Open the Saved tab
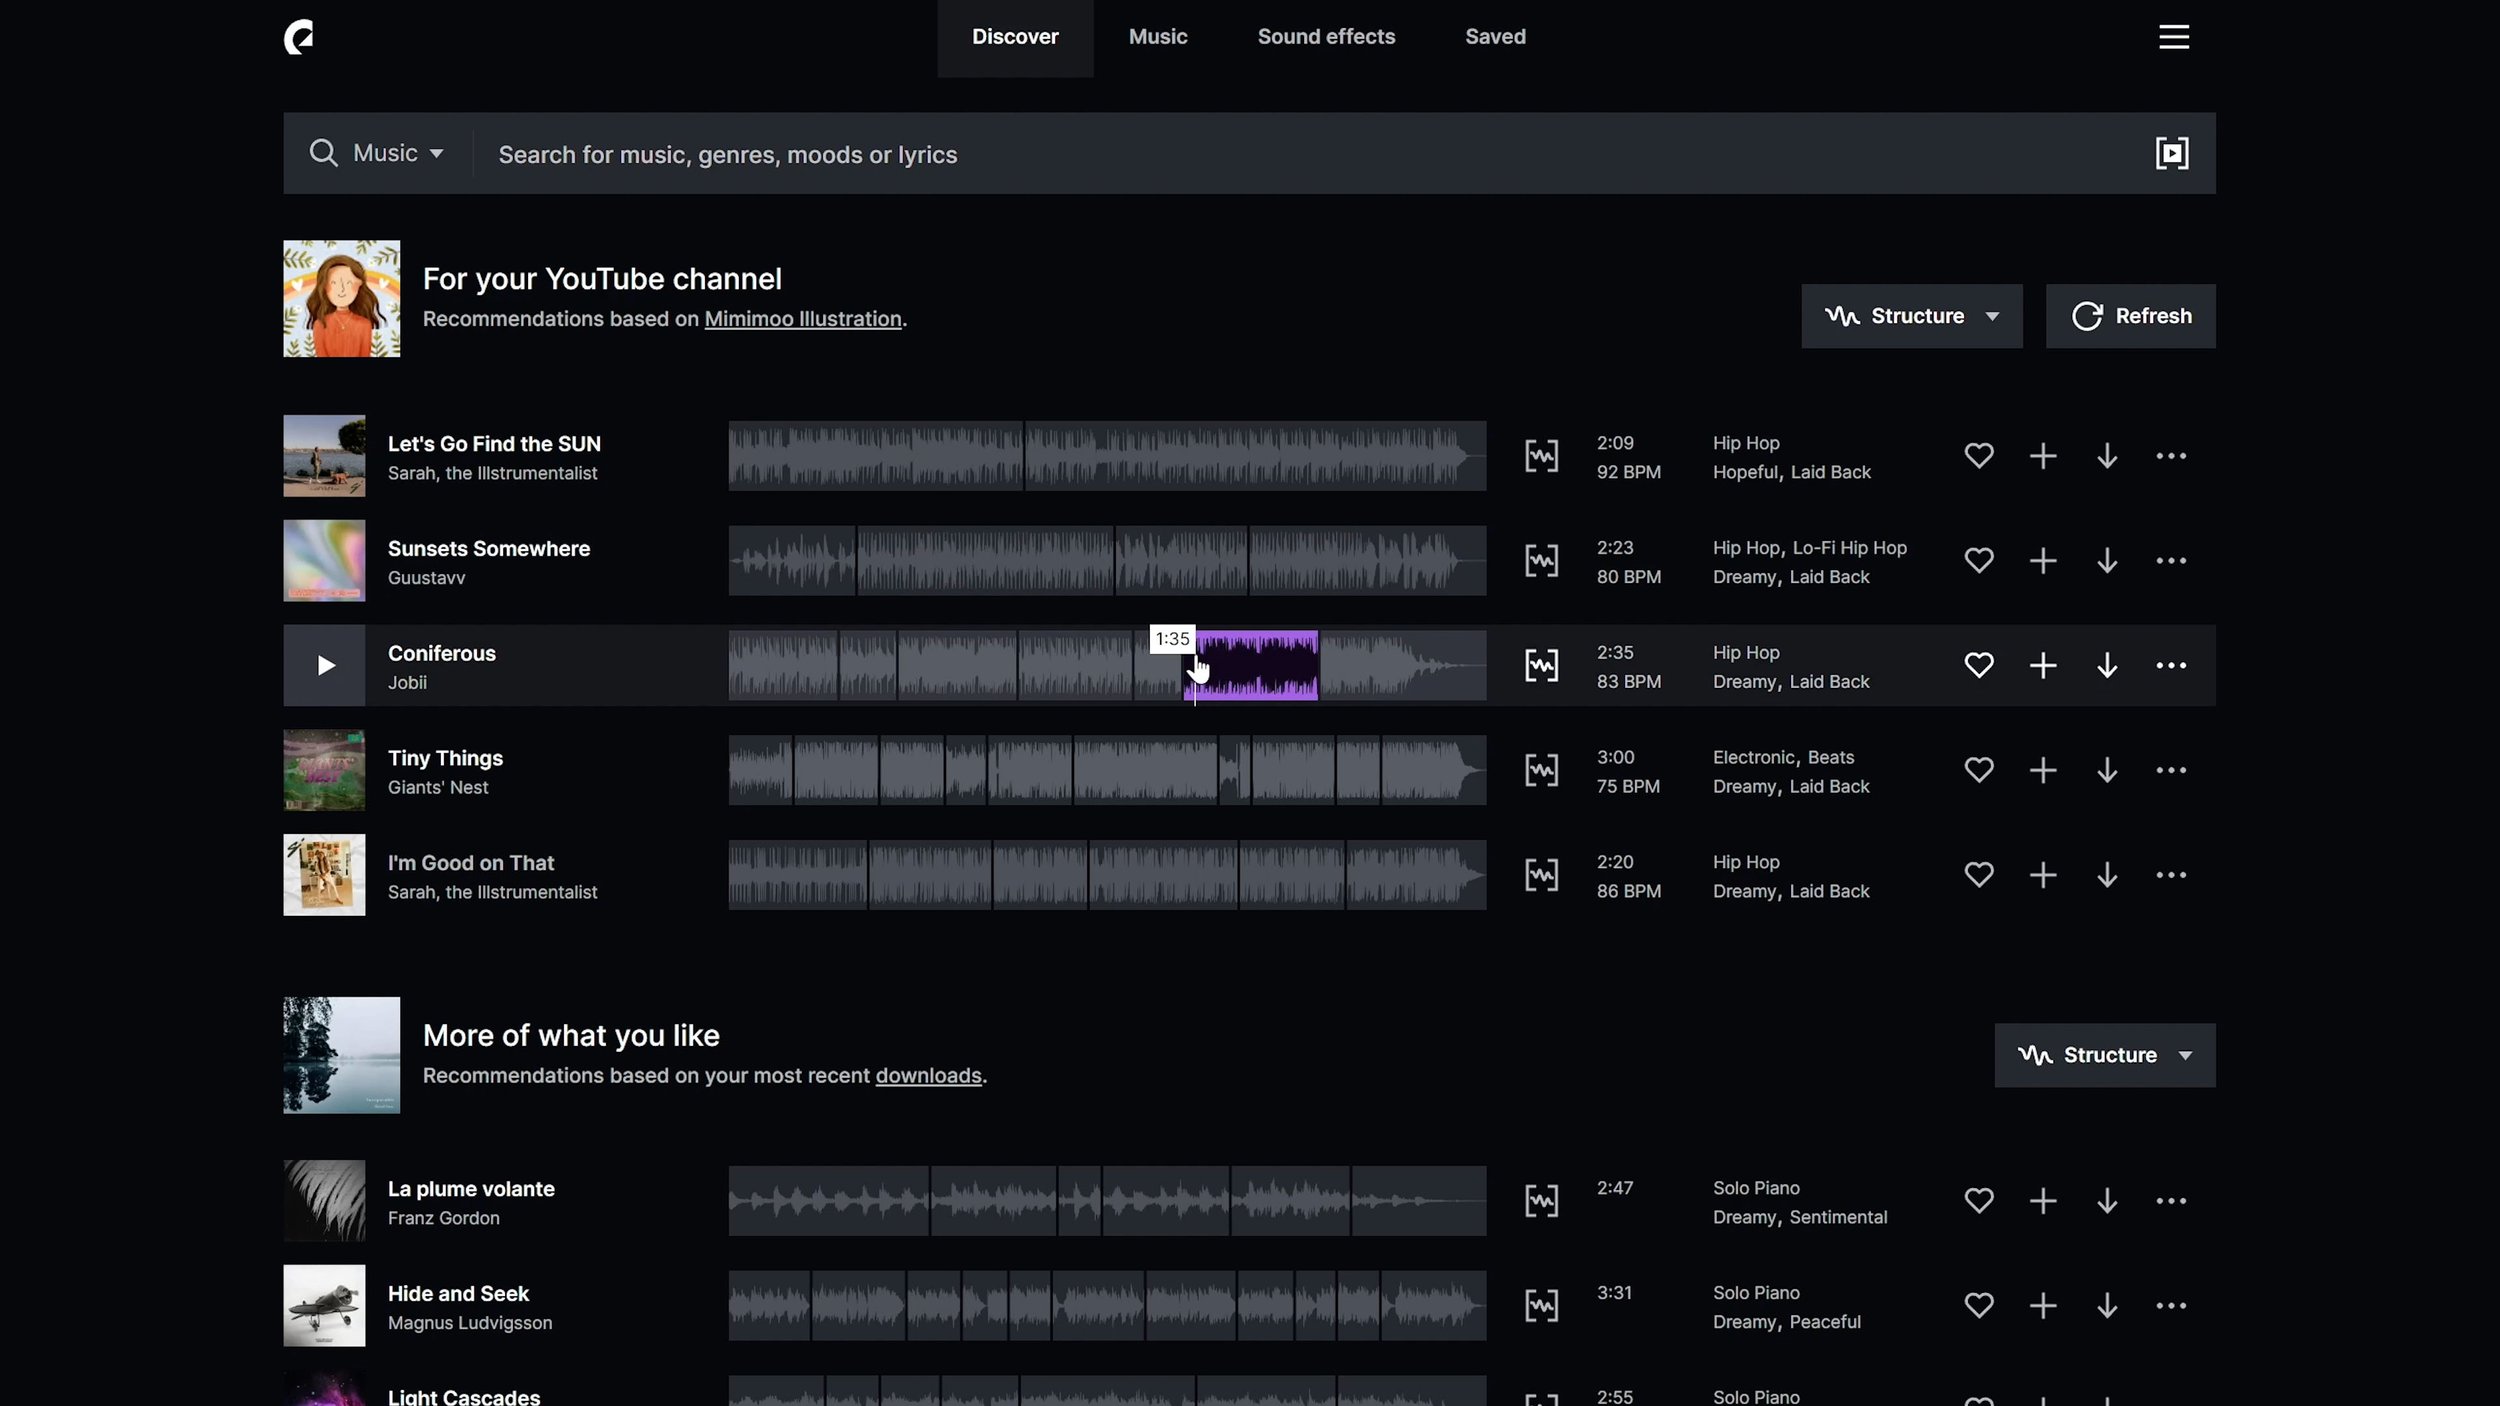Viewport: 2500px width, 1406px height. tap(1495, 37)
